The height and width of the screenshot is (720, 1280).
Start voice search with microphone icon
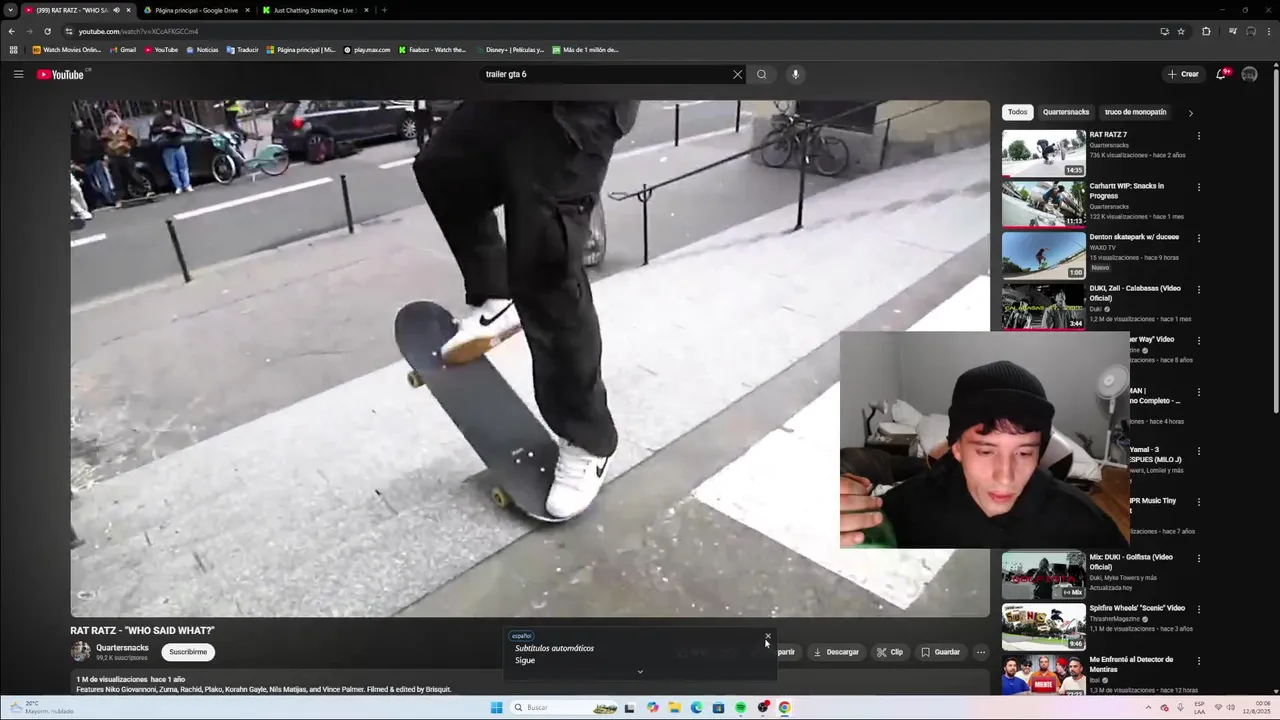pyautogui.click(x=796, y=74)
